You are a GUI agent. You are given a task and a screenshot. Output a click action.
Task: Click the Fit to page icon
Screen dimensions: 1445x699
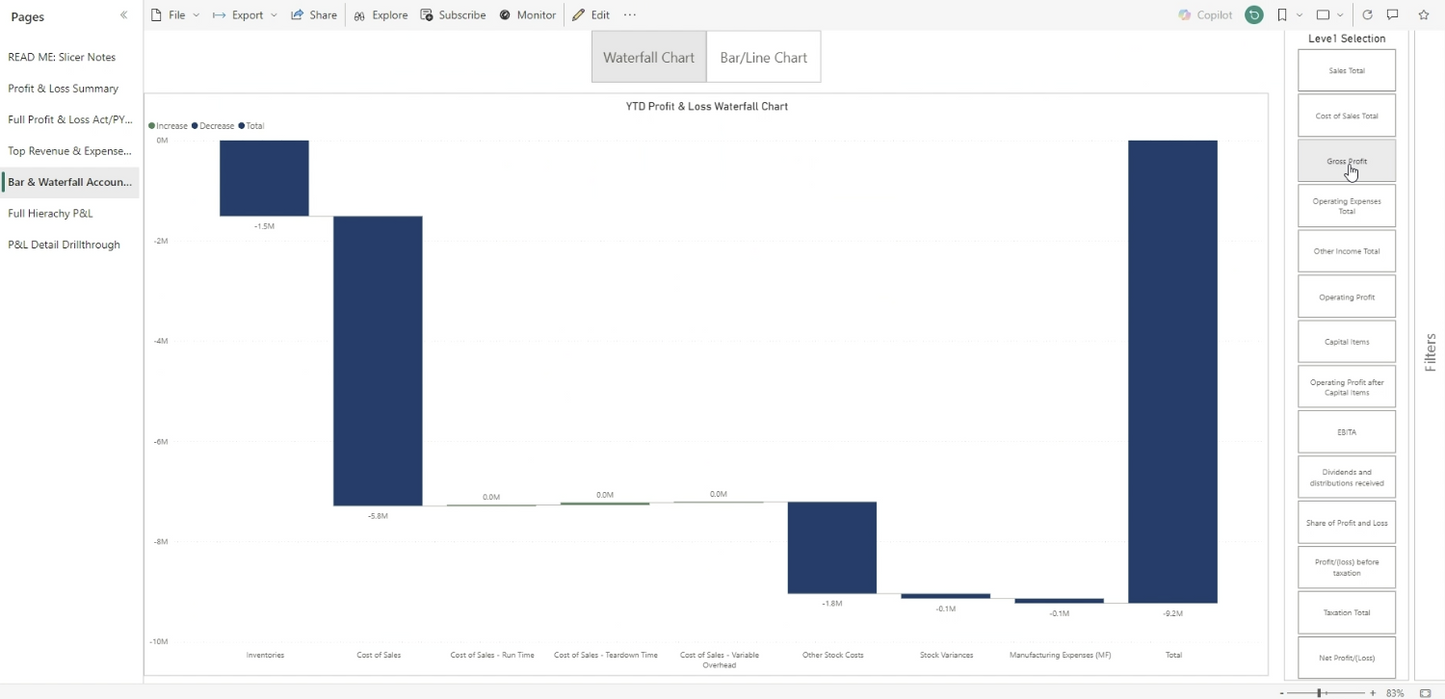pos(1426,692)
